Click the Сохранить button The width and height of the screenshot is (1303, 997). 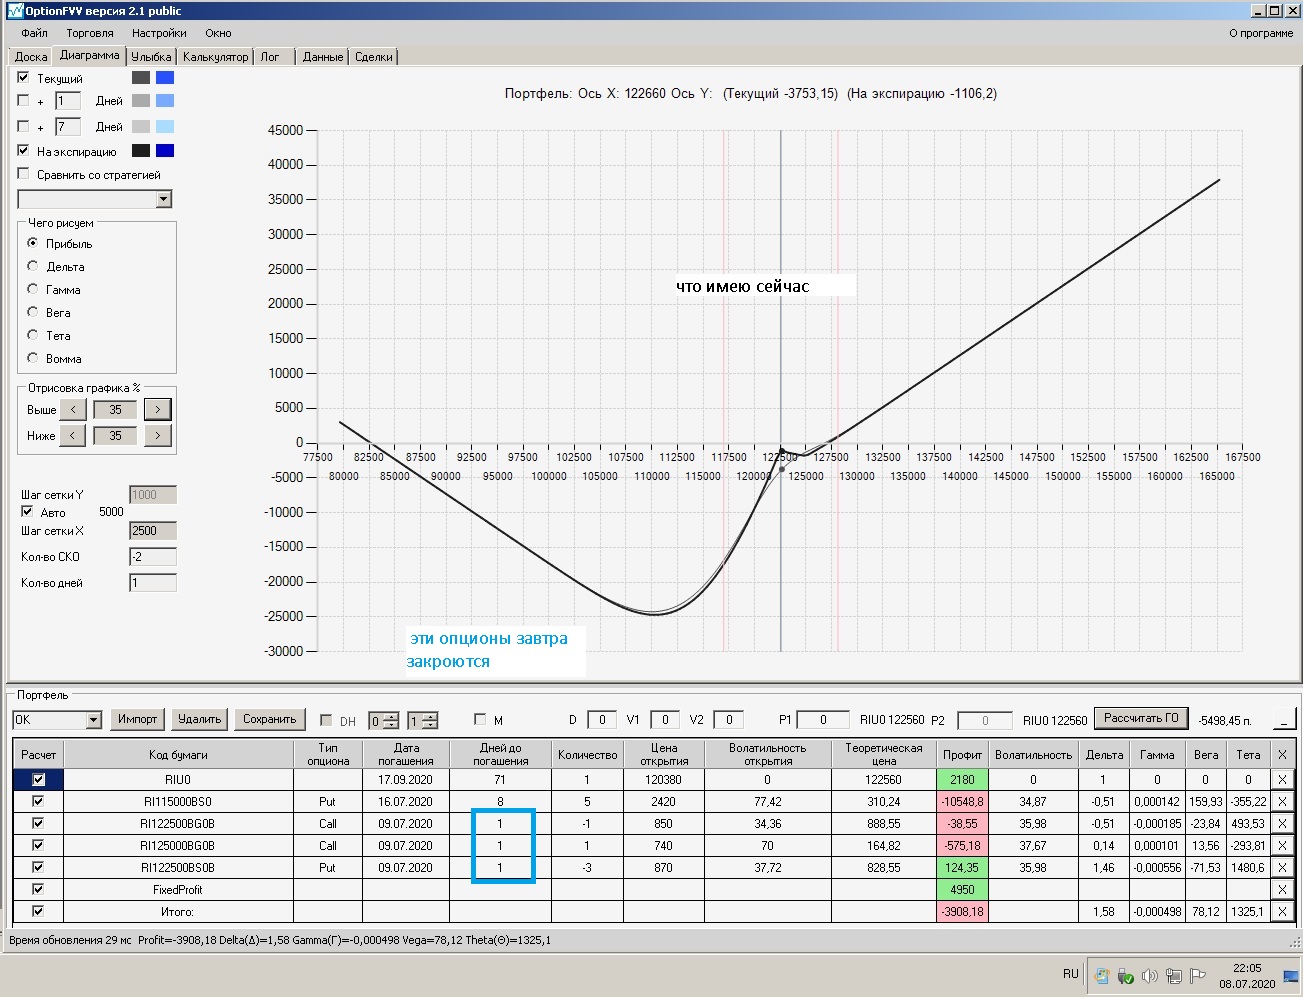[x=269, y=719]
